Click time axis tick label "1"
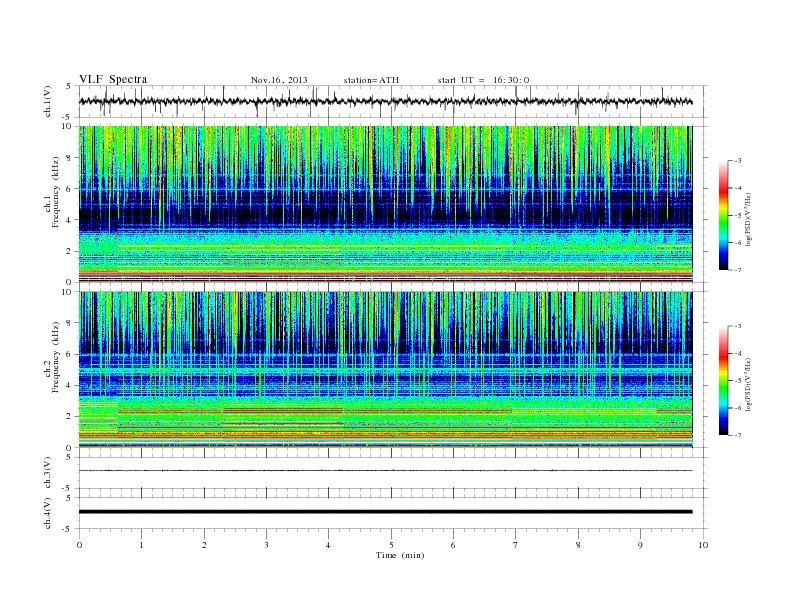Screen dimensions: 792x612 click(x=141, y=545)
